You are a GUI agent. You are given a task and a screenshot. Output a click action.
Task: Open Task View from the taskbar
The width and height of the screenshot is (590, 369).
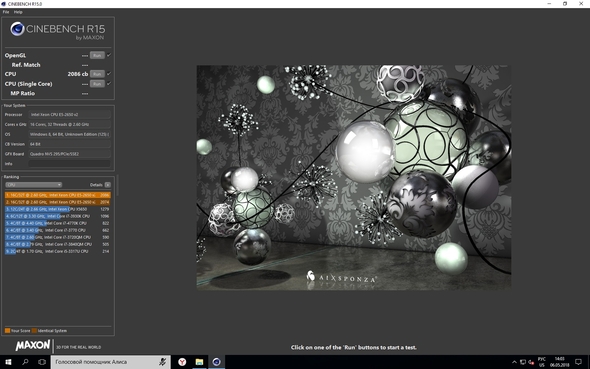[x=42, y=362]
